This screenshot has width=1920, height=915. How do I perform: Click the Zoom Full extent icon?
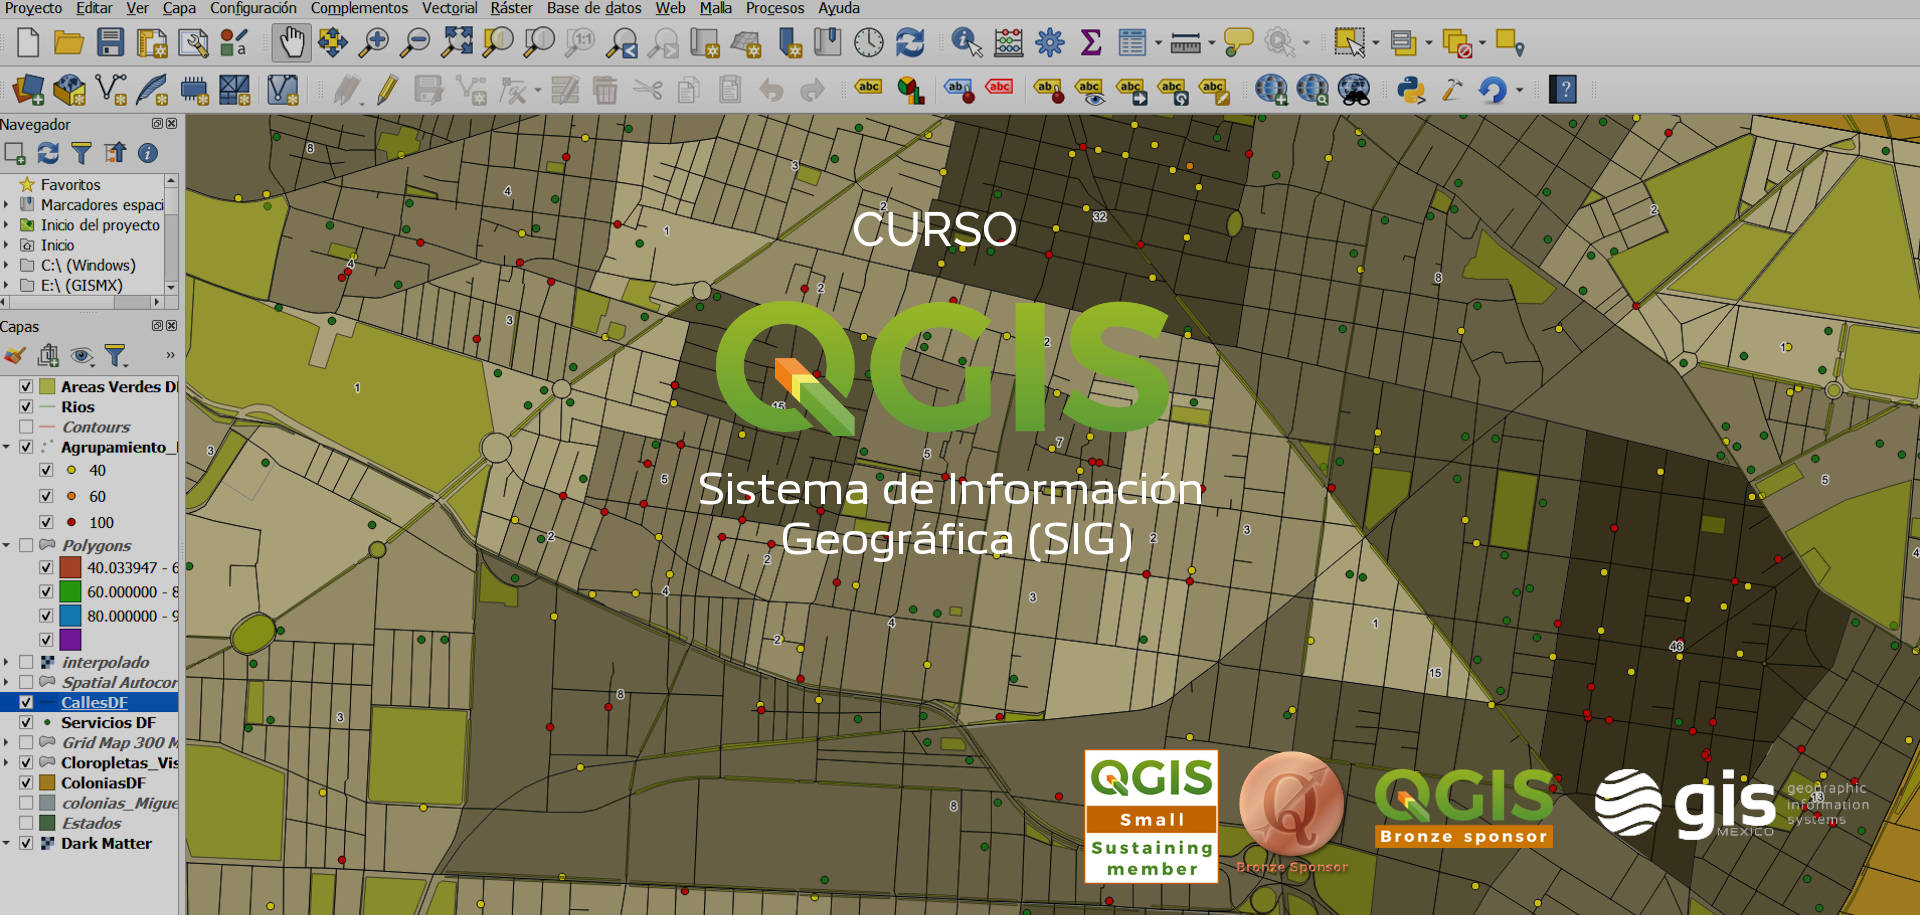(457, 43)
